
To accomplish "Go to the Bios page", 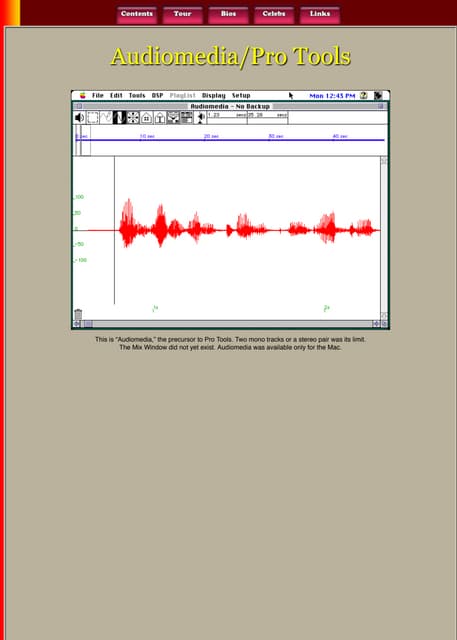I will pyautogui.click(x=228, y=15).
